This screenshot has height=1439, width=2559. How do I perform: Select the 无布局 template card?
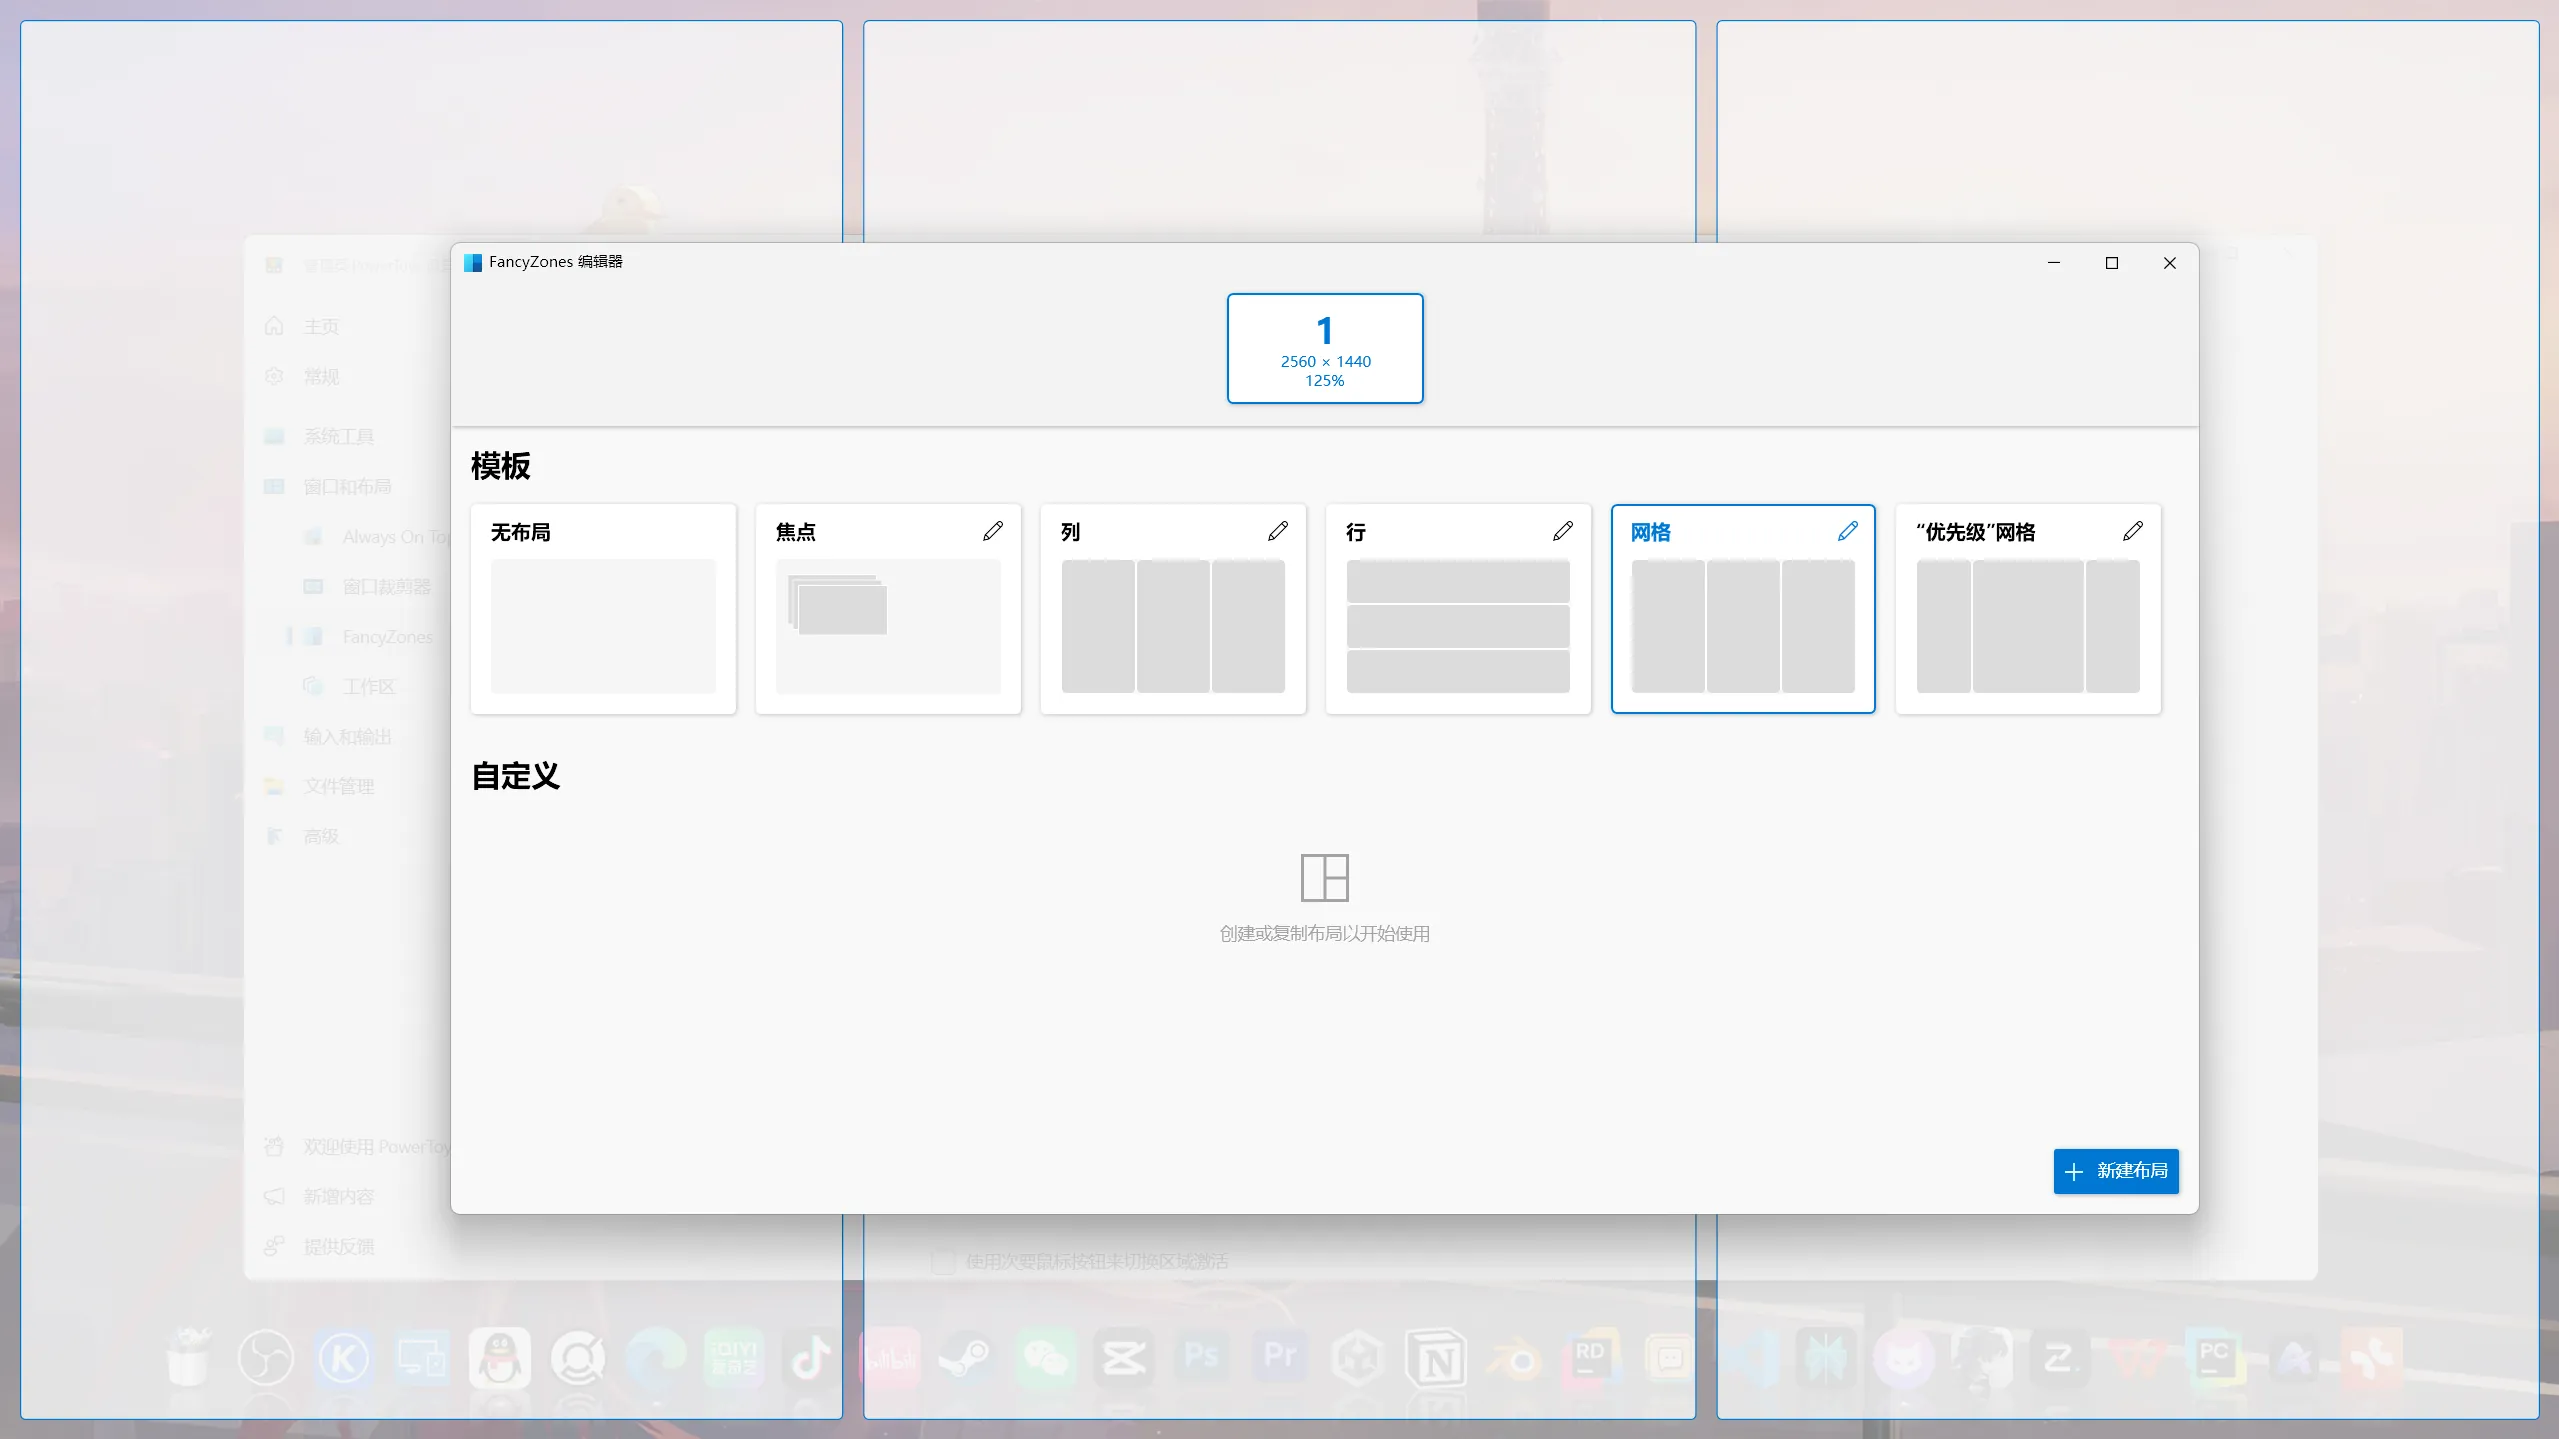603,625
